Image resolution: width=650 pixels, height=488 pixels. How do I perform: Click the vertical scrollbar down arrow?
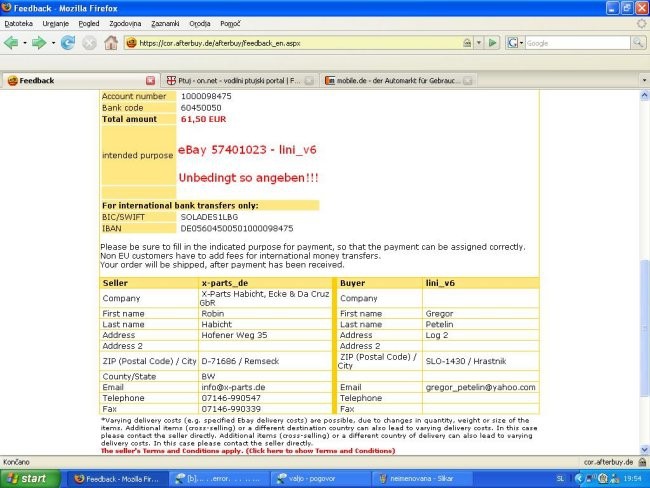click(645, 449)
